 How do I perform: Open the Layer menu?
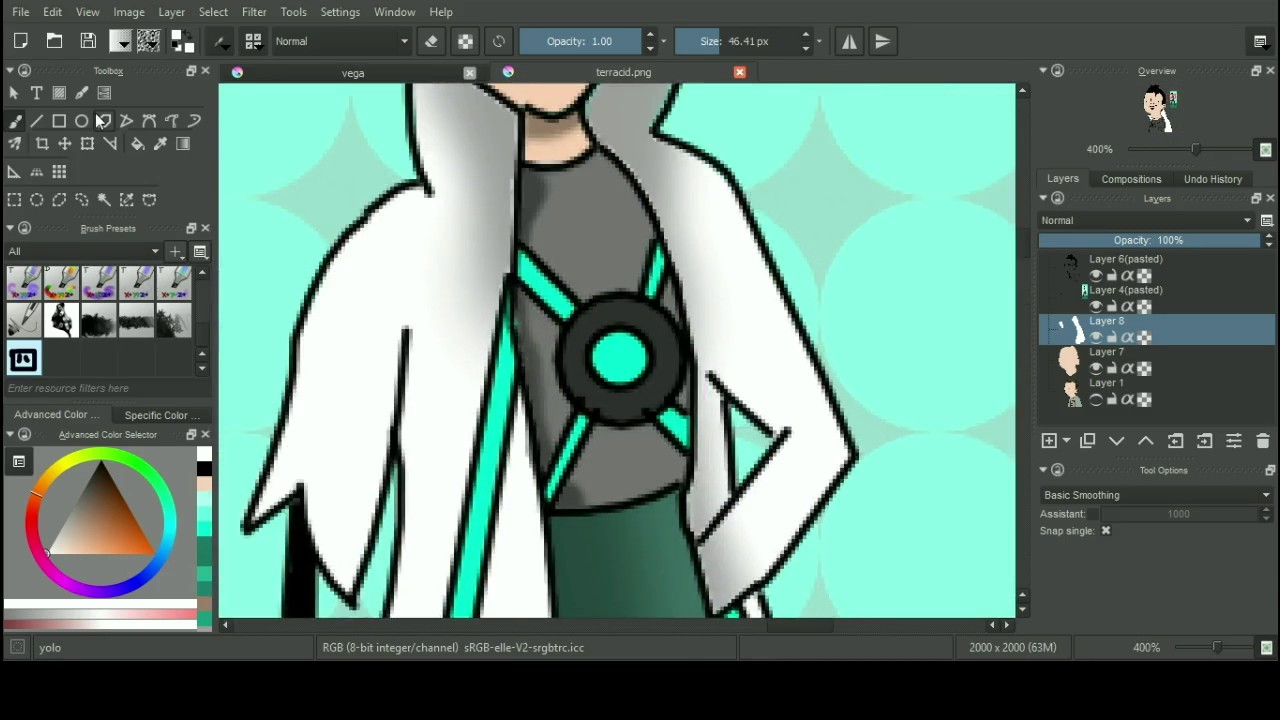[172, 12]
